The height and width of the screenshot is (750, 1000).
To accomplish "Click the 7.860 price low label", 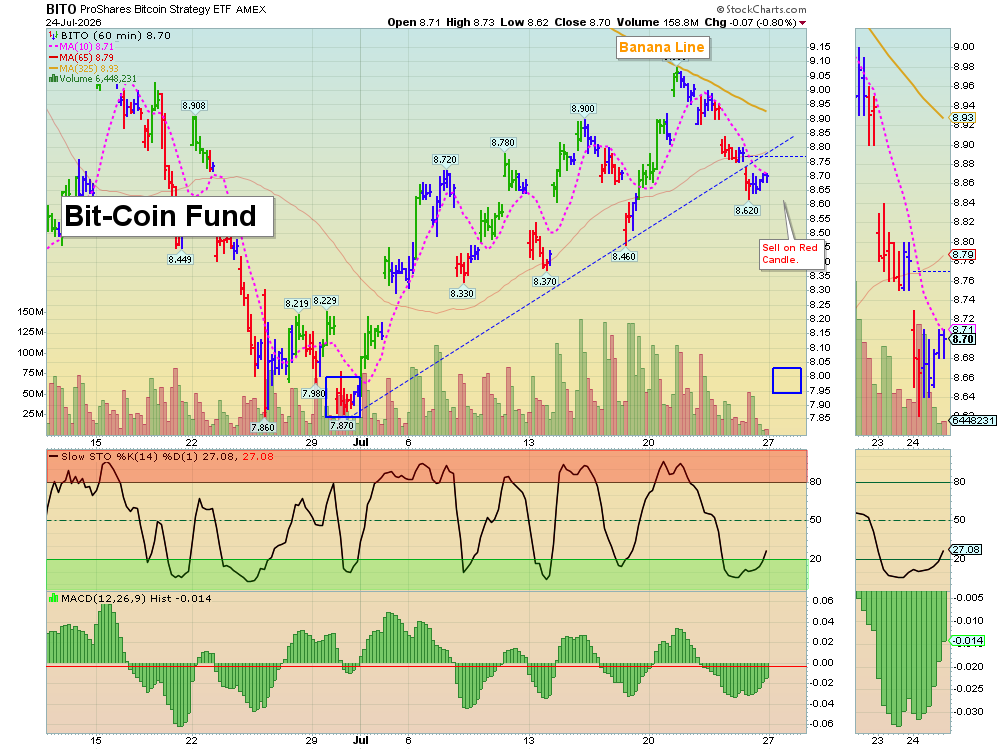I will [263, 427].
